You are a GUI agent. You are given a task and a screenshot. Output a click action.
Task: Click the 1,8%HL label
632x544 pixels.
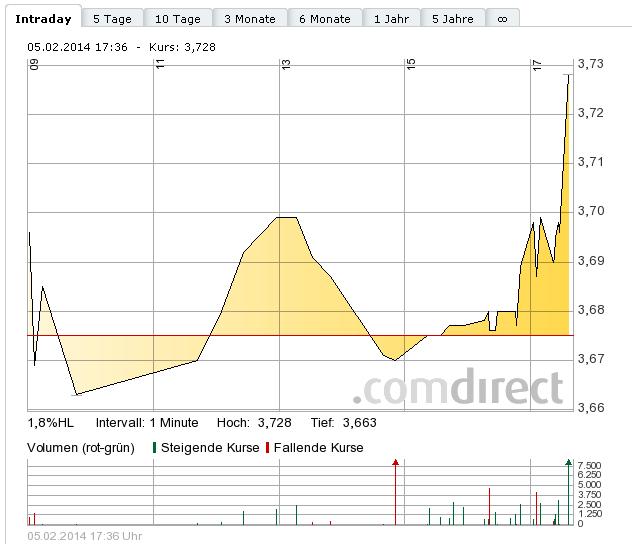pos(50,423)
